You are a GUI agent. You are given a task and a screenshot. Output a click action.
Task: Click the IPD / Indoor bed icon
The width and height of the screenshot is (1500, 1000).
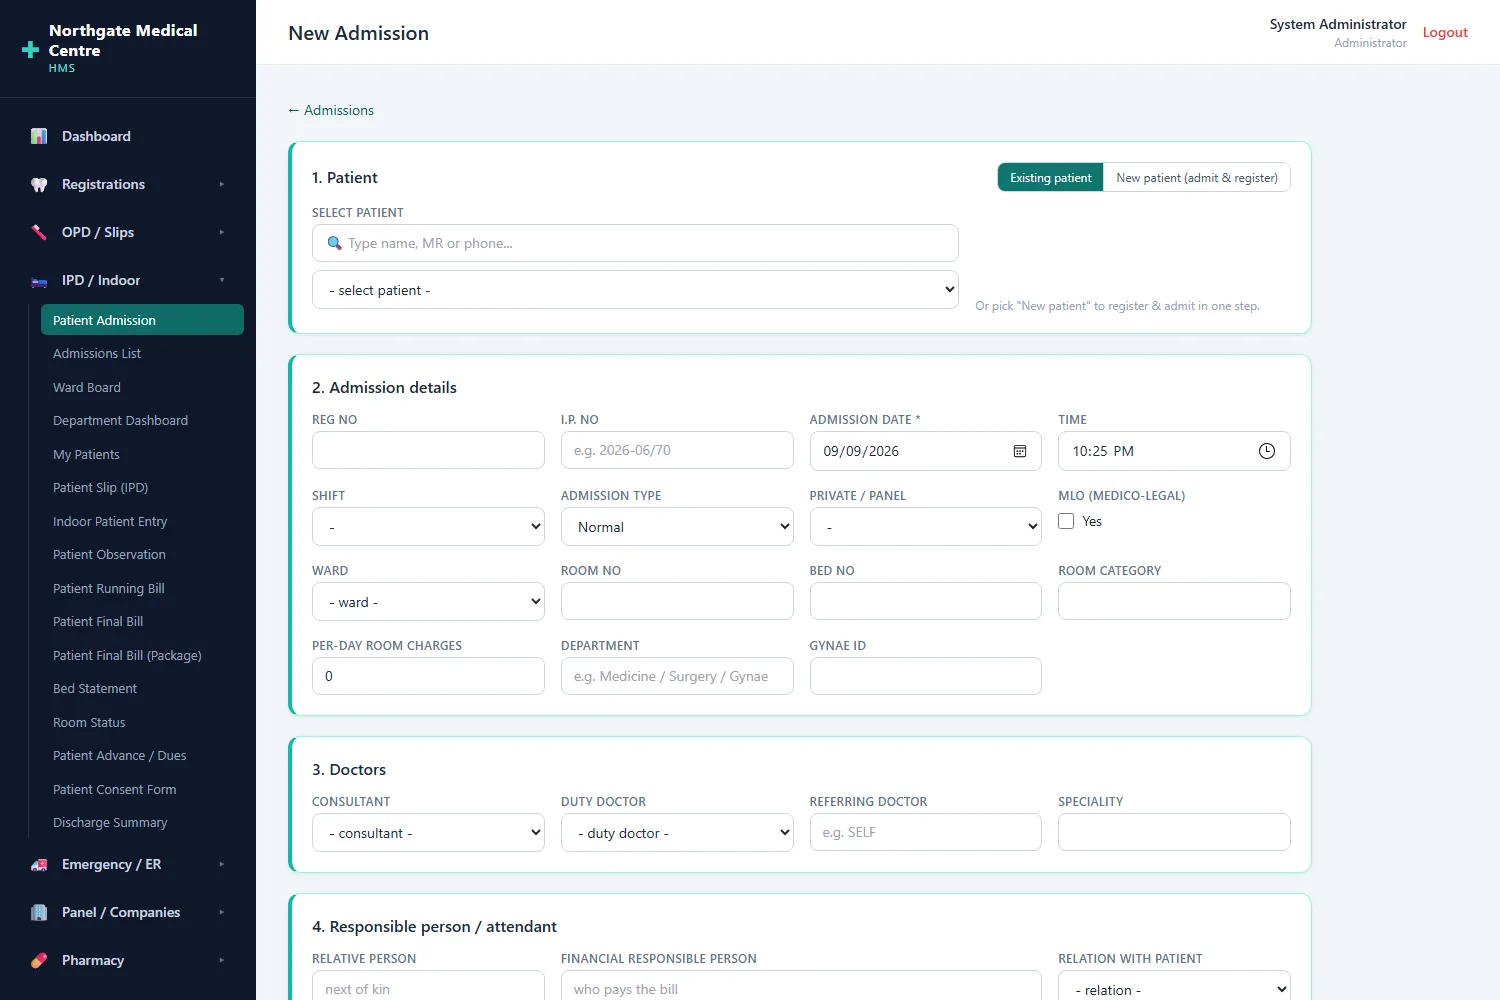[39, 281]
